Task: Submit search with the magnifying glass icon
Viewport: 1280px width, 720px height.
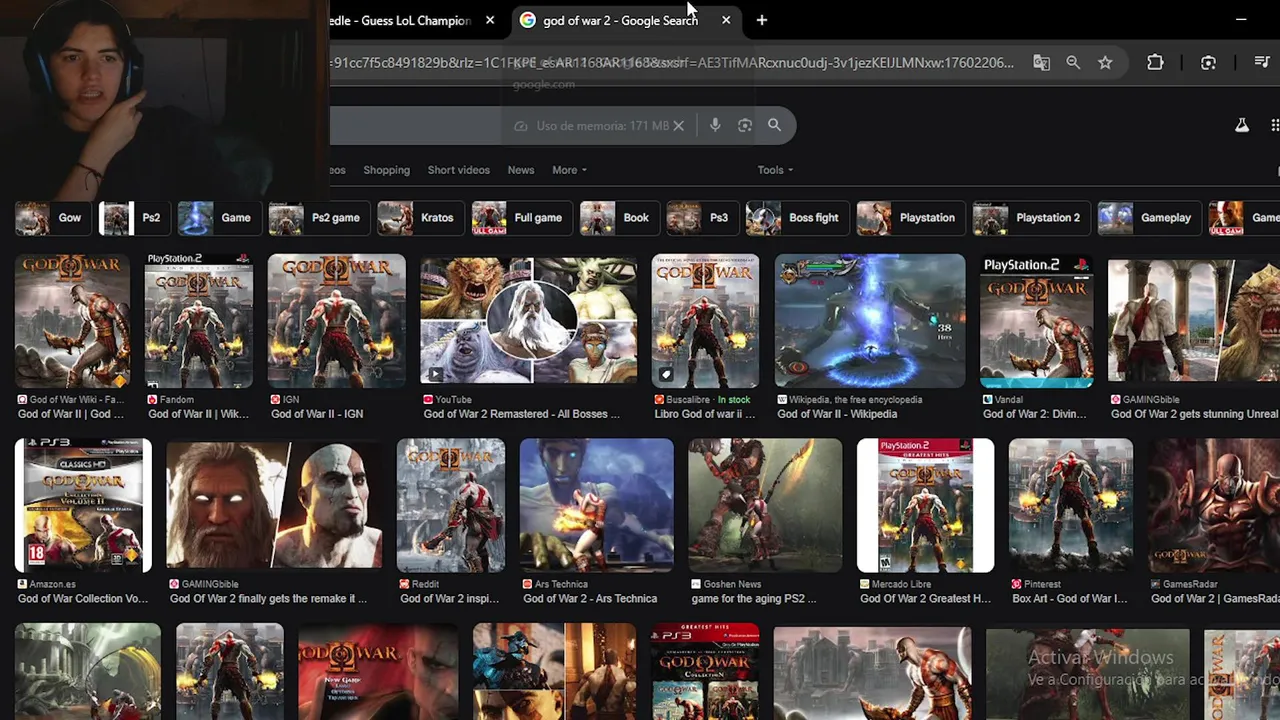Action: coord(774,125)
